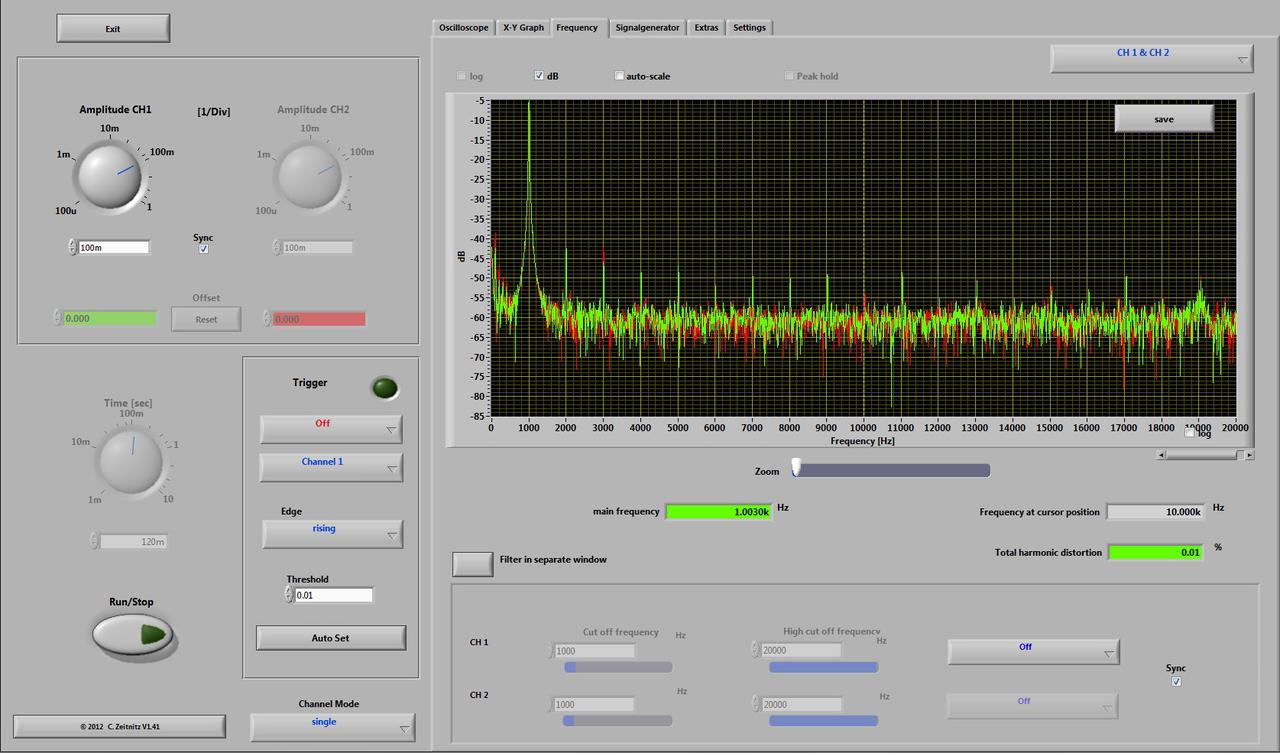The height and width of the screenshot is (753, 1280).
Task: Click the Total harmonic distortion value
Action: tap(1154, 552)
